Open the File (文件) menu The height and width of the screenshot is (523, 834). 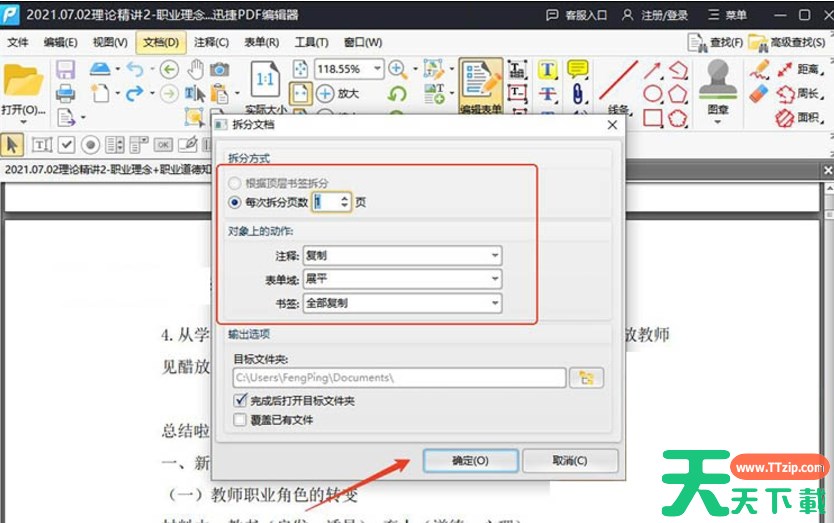tap(18, 42)
